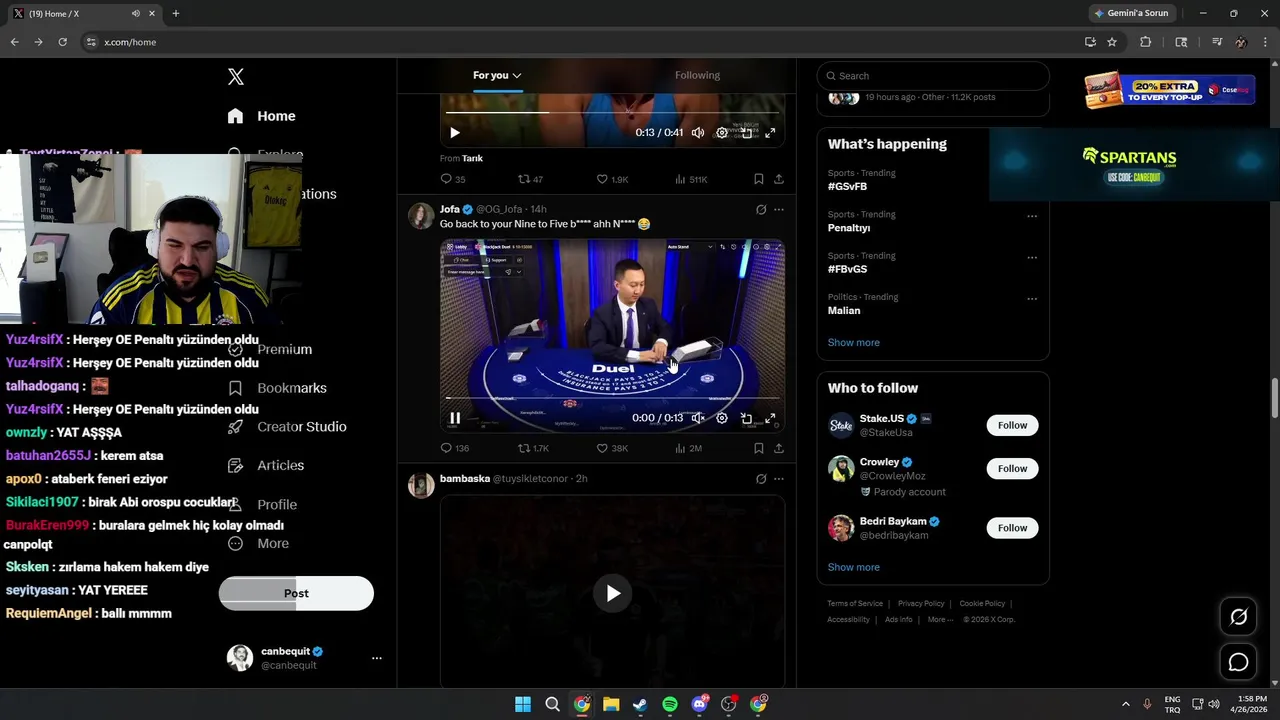Image resolution: width=1280 pixels, height=720 pixels.
Task: Seek in the top video progress bar
Action: 612,112
